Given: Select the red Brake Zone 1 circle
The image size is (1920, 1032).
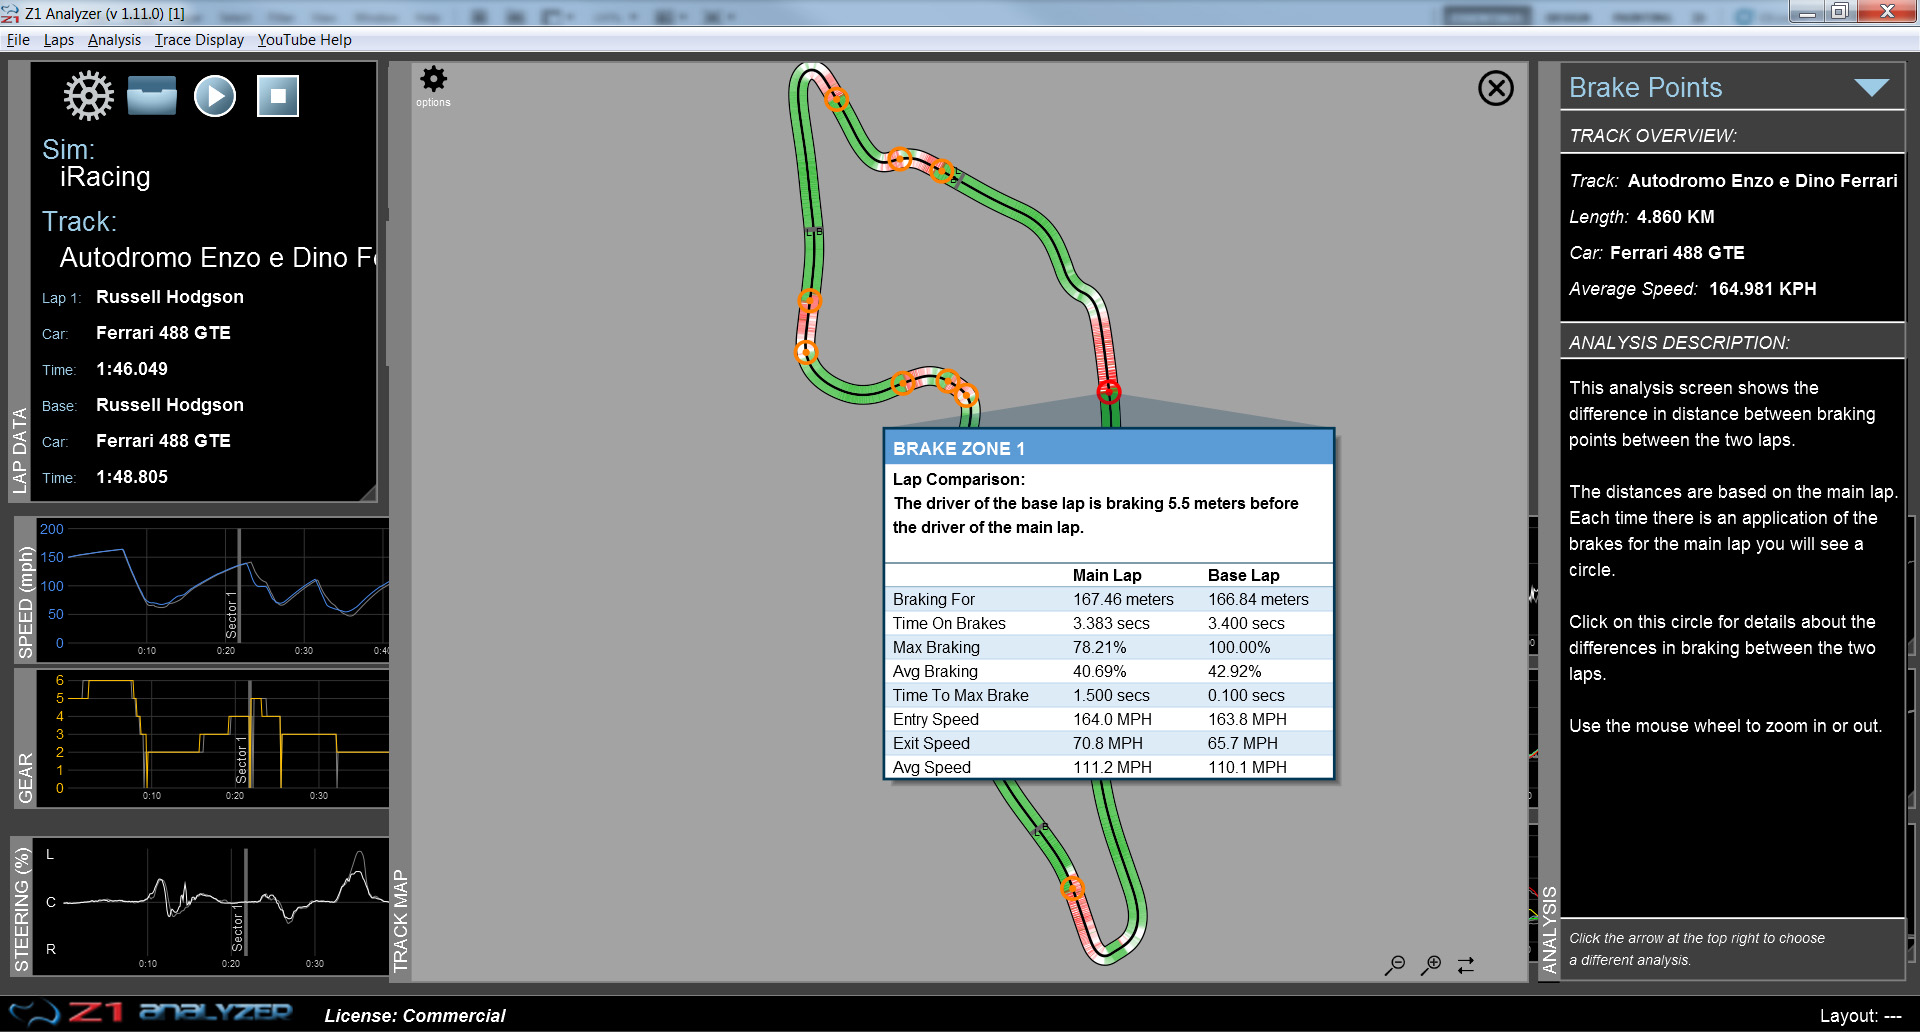Looking at the screenshot, I should point(1108,391).
